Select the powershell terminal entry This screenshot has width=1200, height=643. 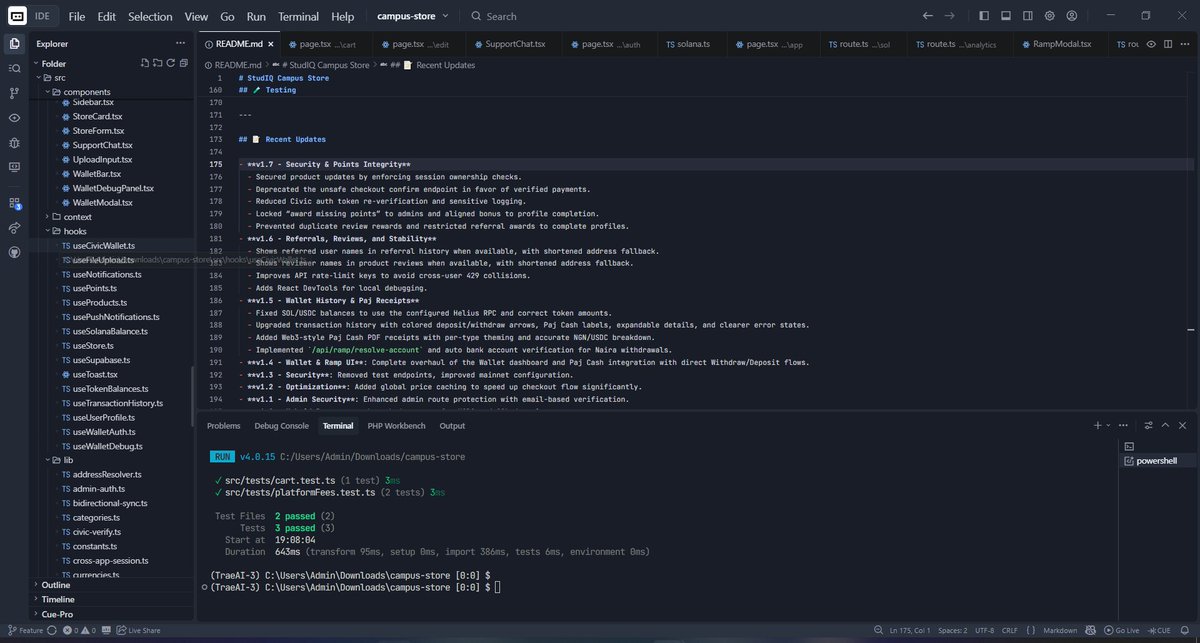[x=1156, y=461]
